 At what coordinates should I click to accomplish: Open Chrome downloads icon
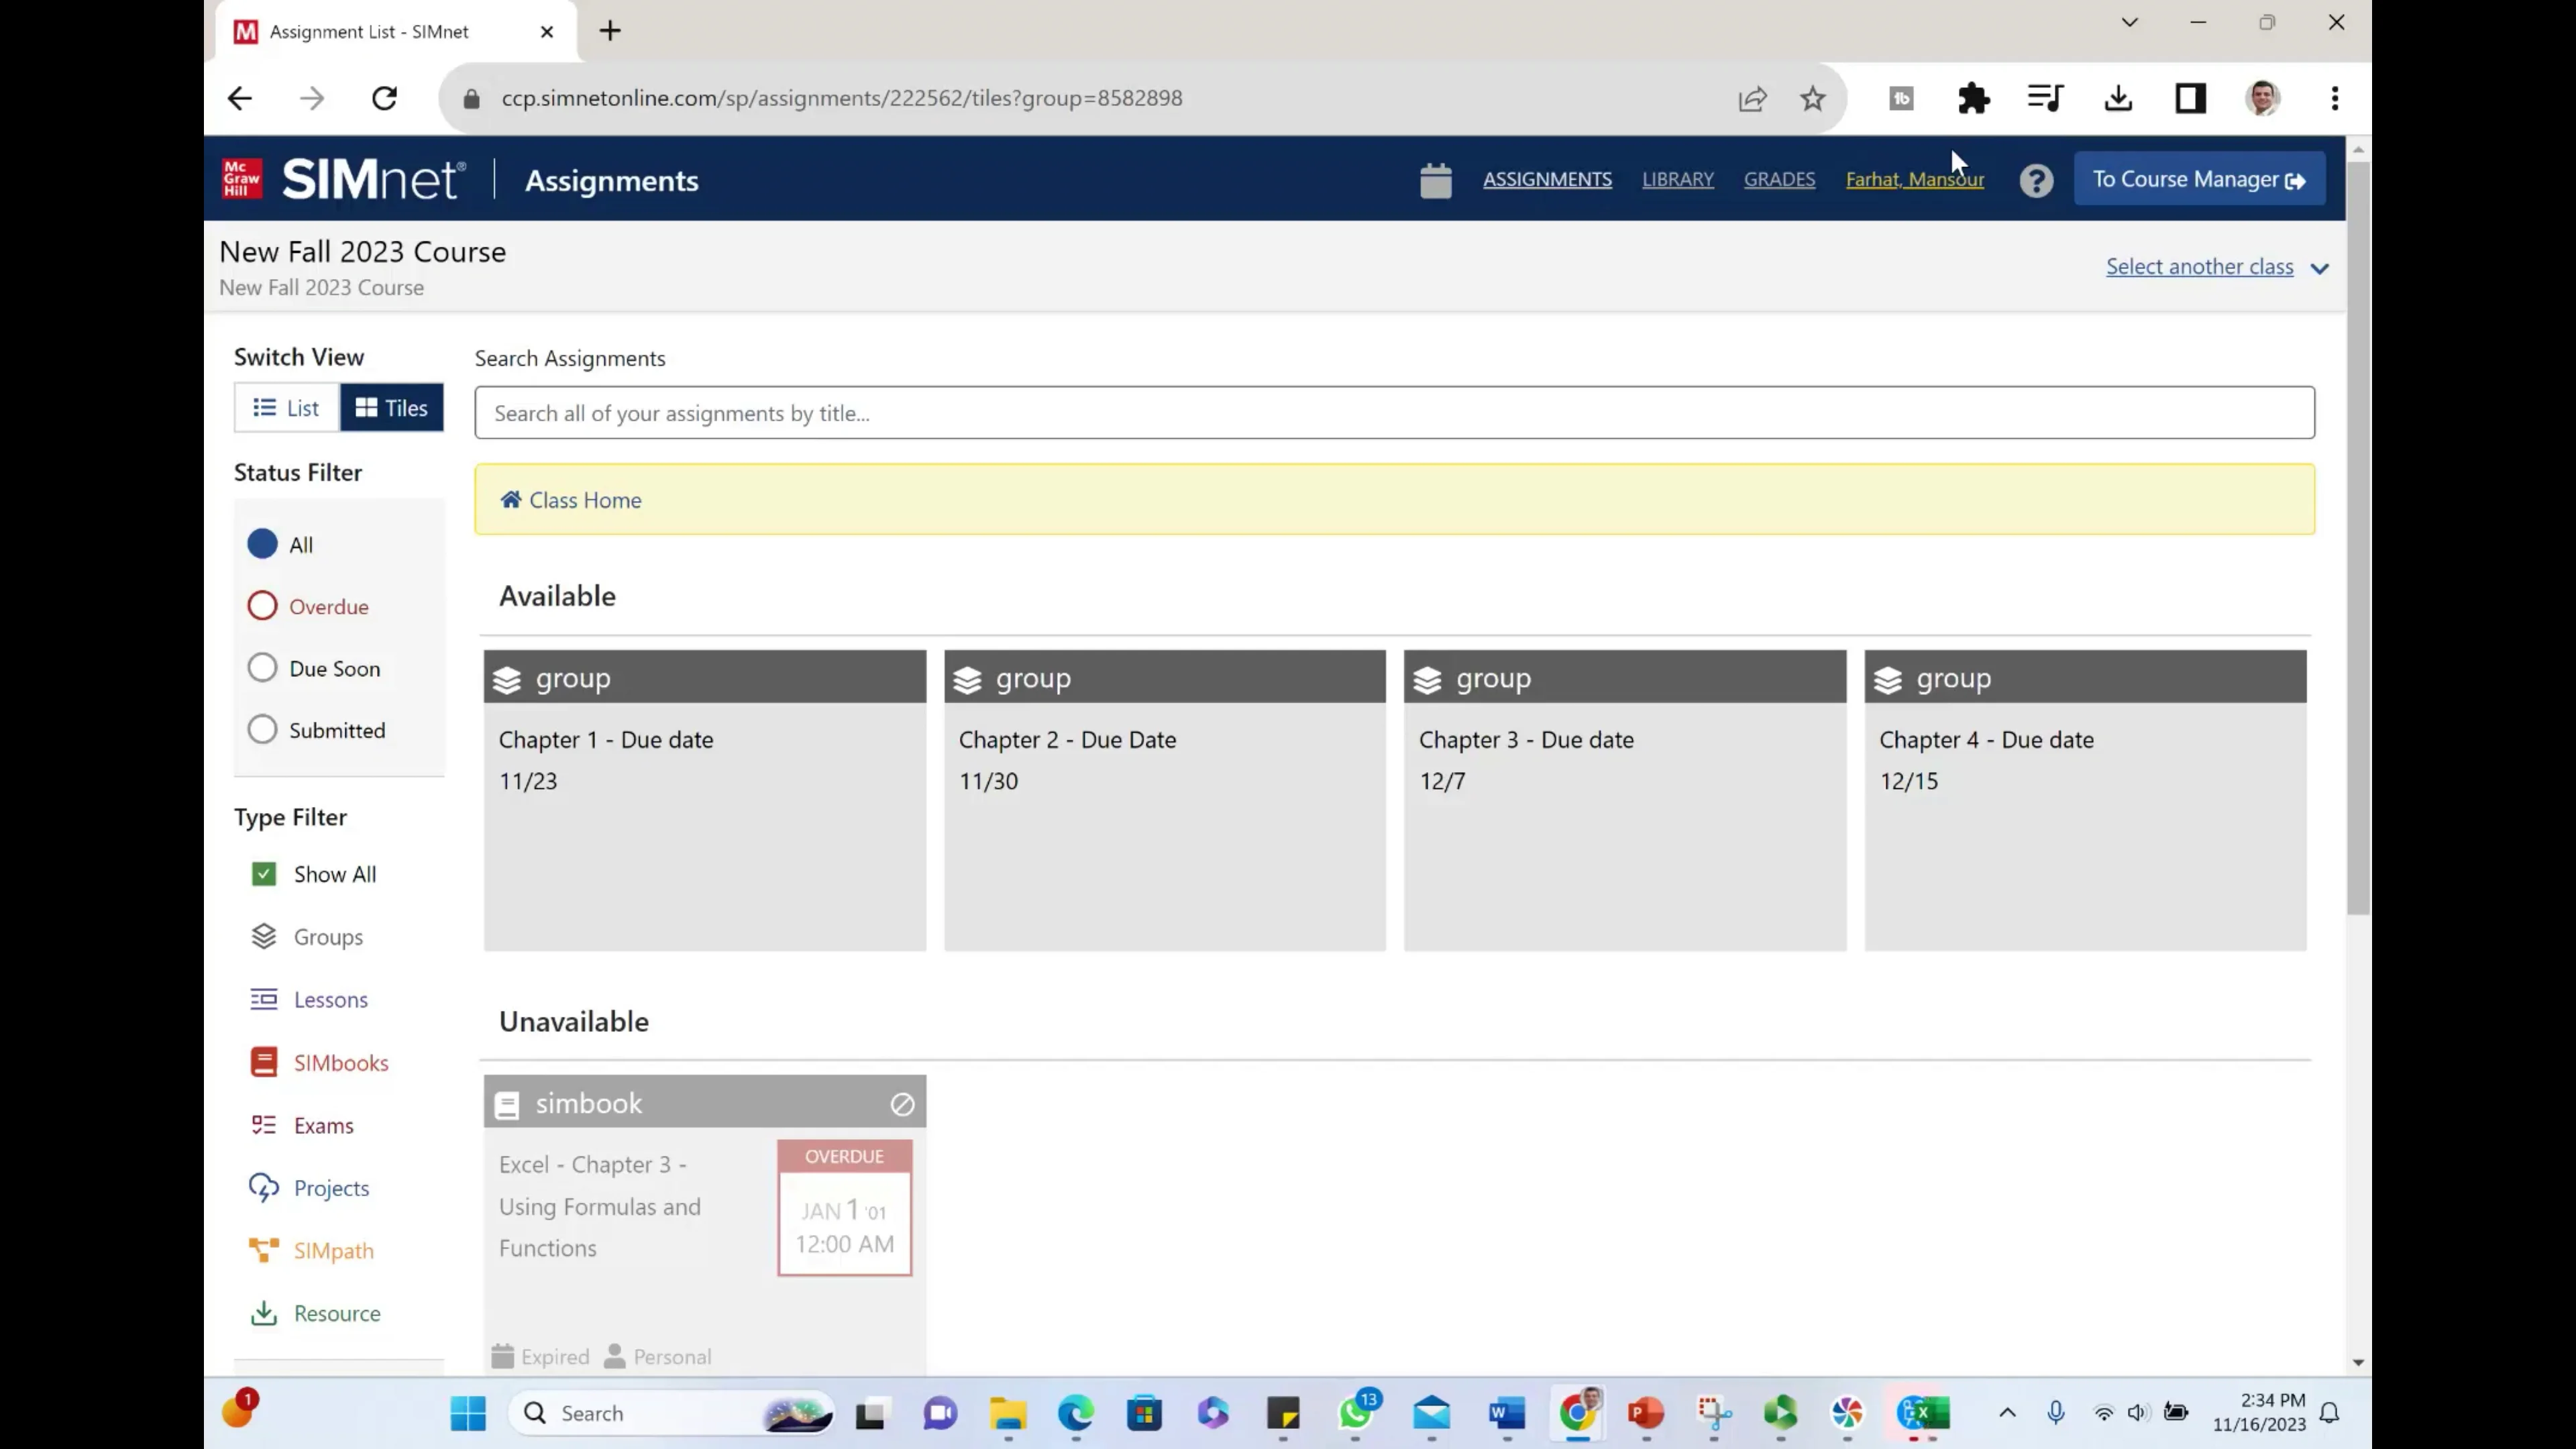2118,98
